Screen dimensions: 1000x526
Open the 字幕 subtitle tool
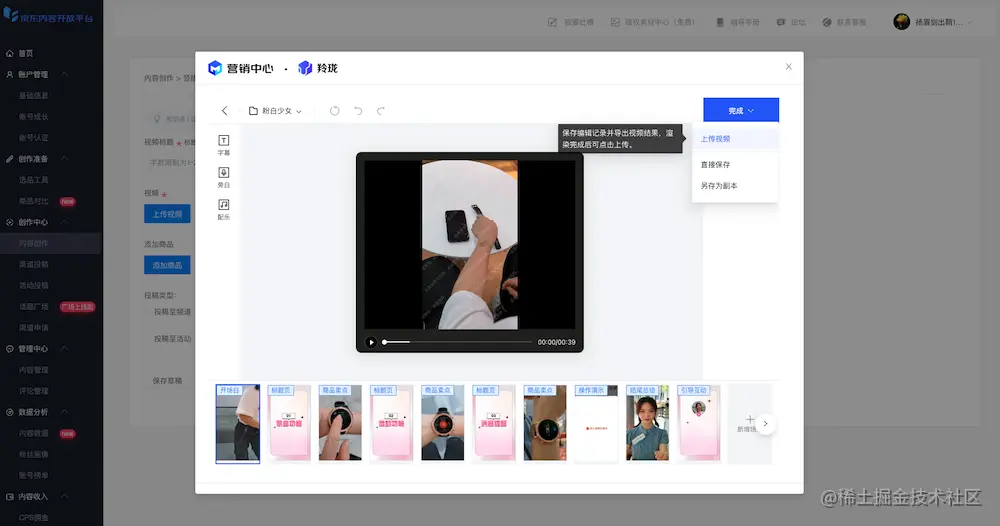click(224, 145)
